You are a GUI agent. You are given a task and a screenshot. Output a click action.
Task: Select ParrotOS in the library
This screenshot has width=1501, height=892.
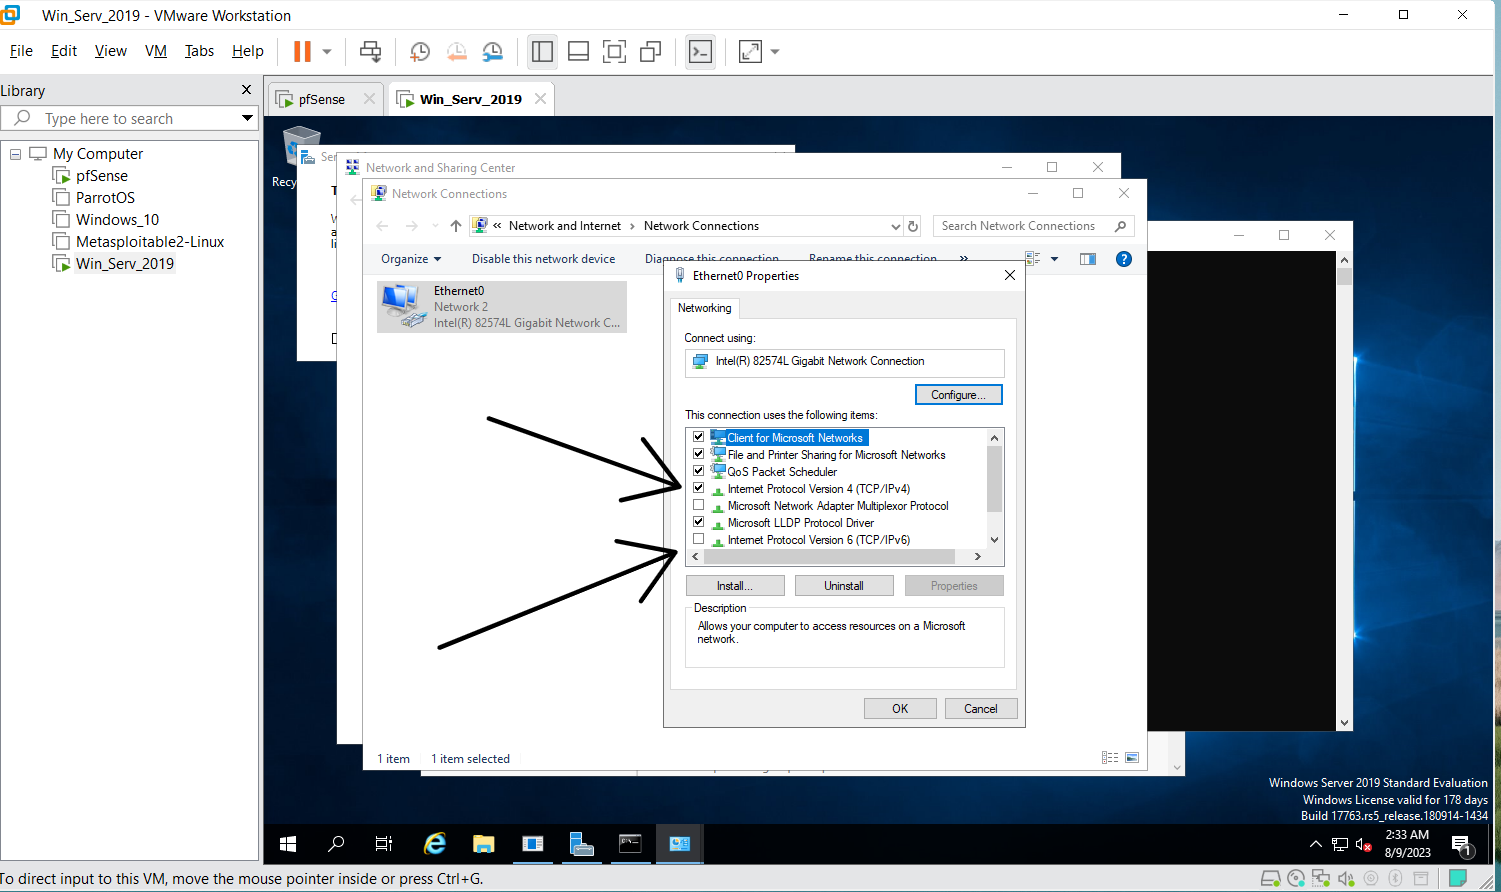(x=105, y=198)
